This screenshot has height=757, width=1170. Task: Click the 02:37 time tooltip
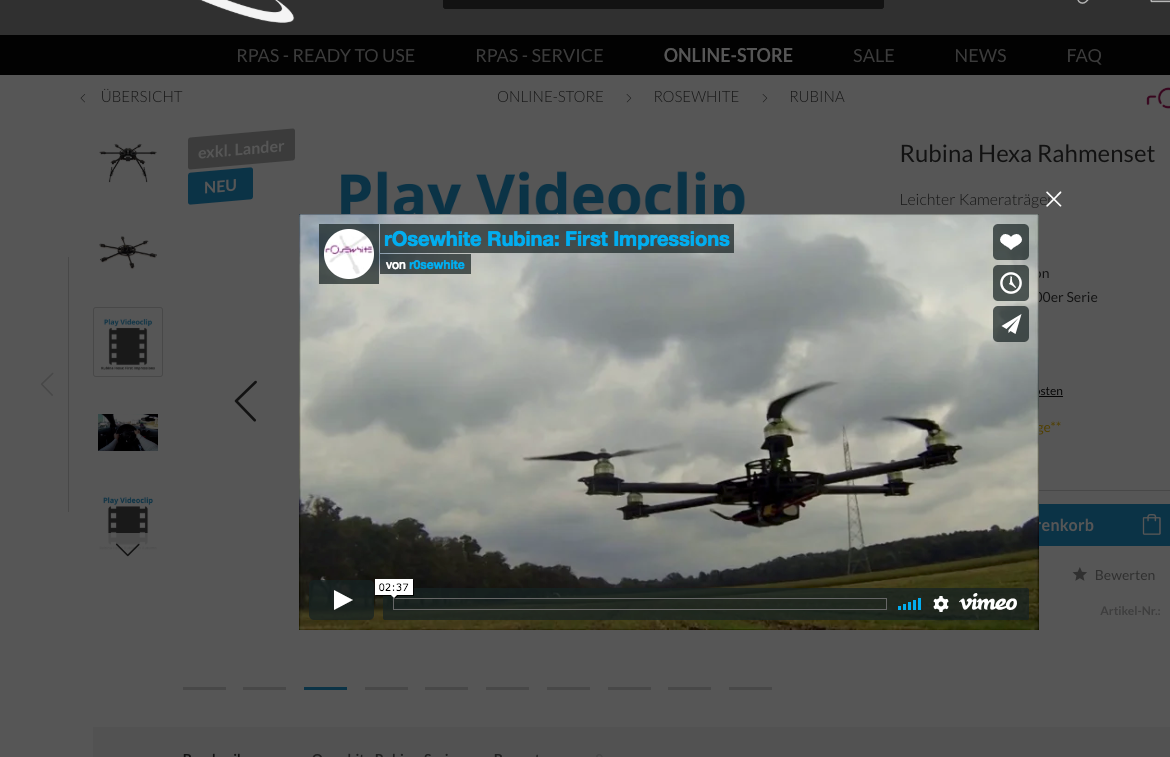click(x=393, y=587)
